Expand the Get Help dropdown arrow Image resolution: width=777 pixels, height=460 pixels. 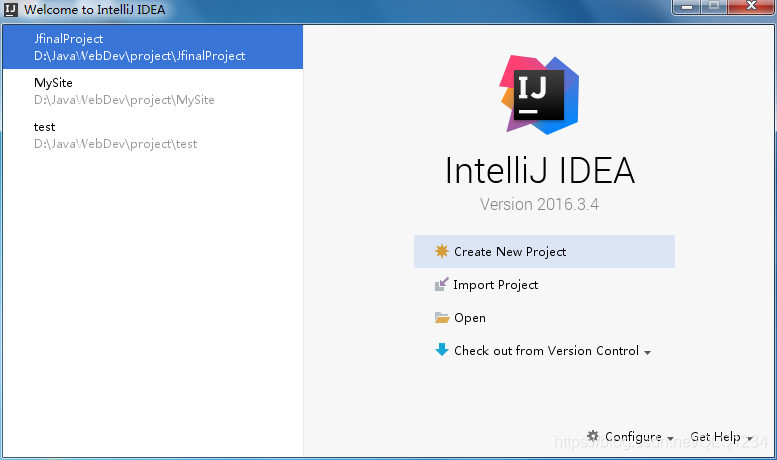[750, 439]
